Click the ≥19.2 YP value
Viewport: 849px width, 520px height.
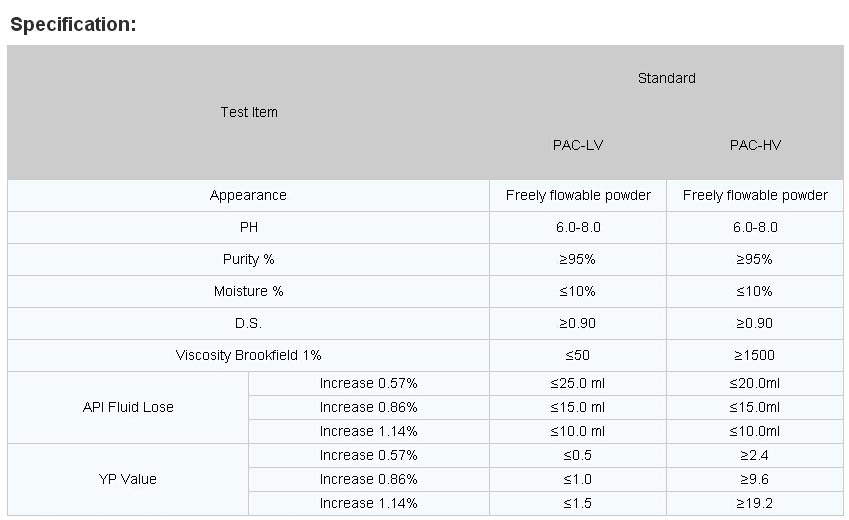coord(755,503)
